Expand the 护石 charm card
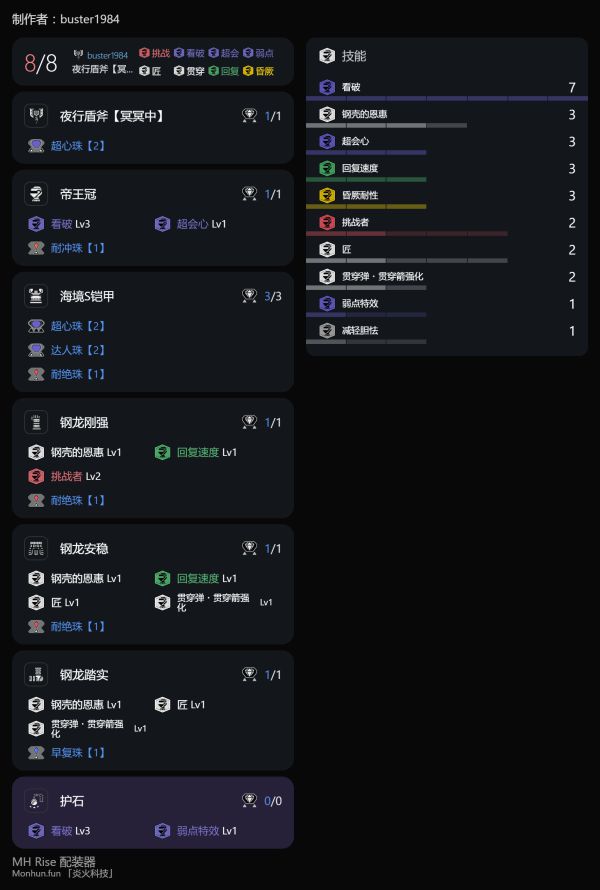This screenshot has height=890, width=600. point(153,800)
